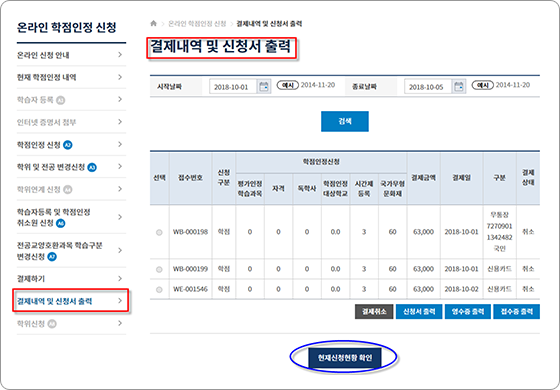Open calendar picker for 시작날짜
This screenshot has height=390, width=560.
coord(264,87)
